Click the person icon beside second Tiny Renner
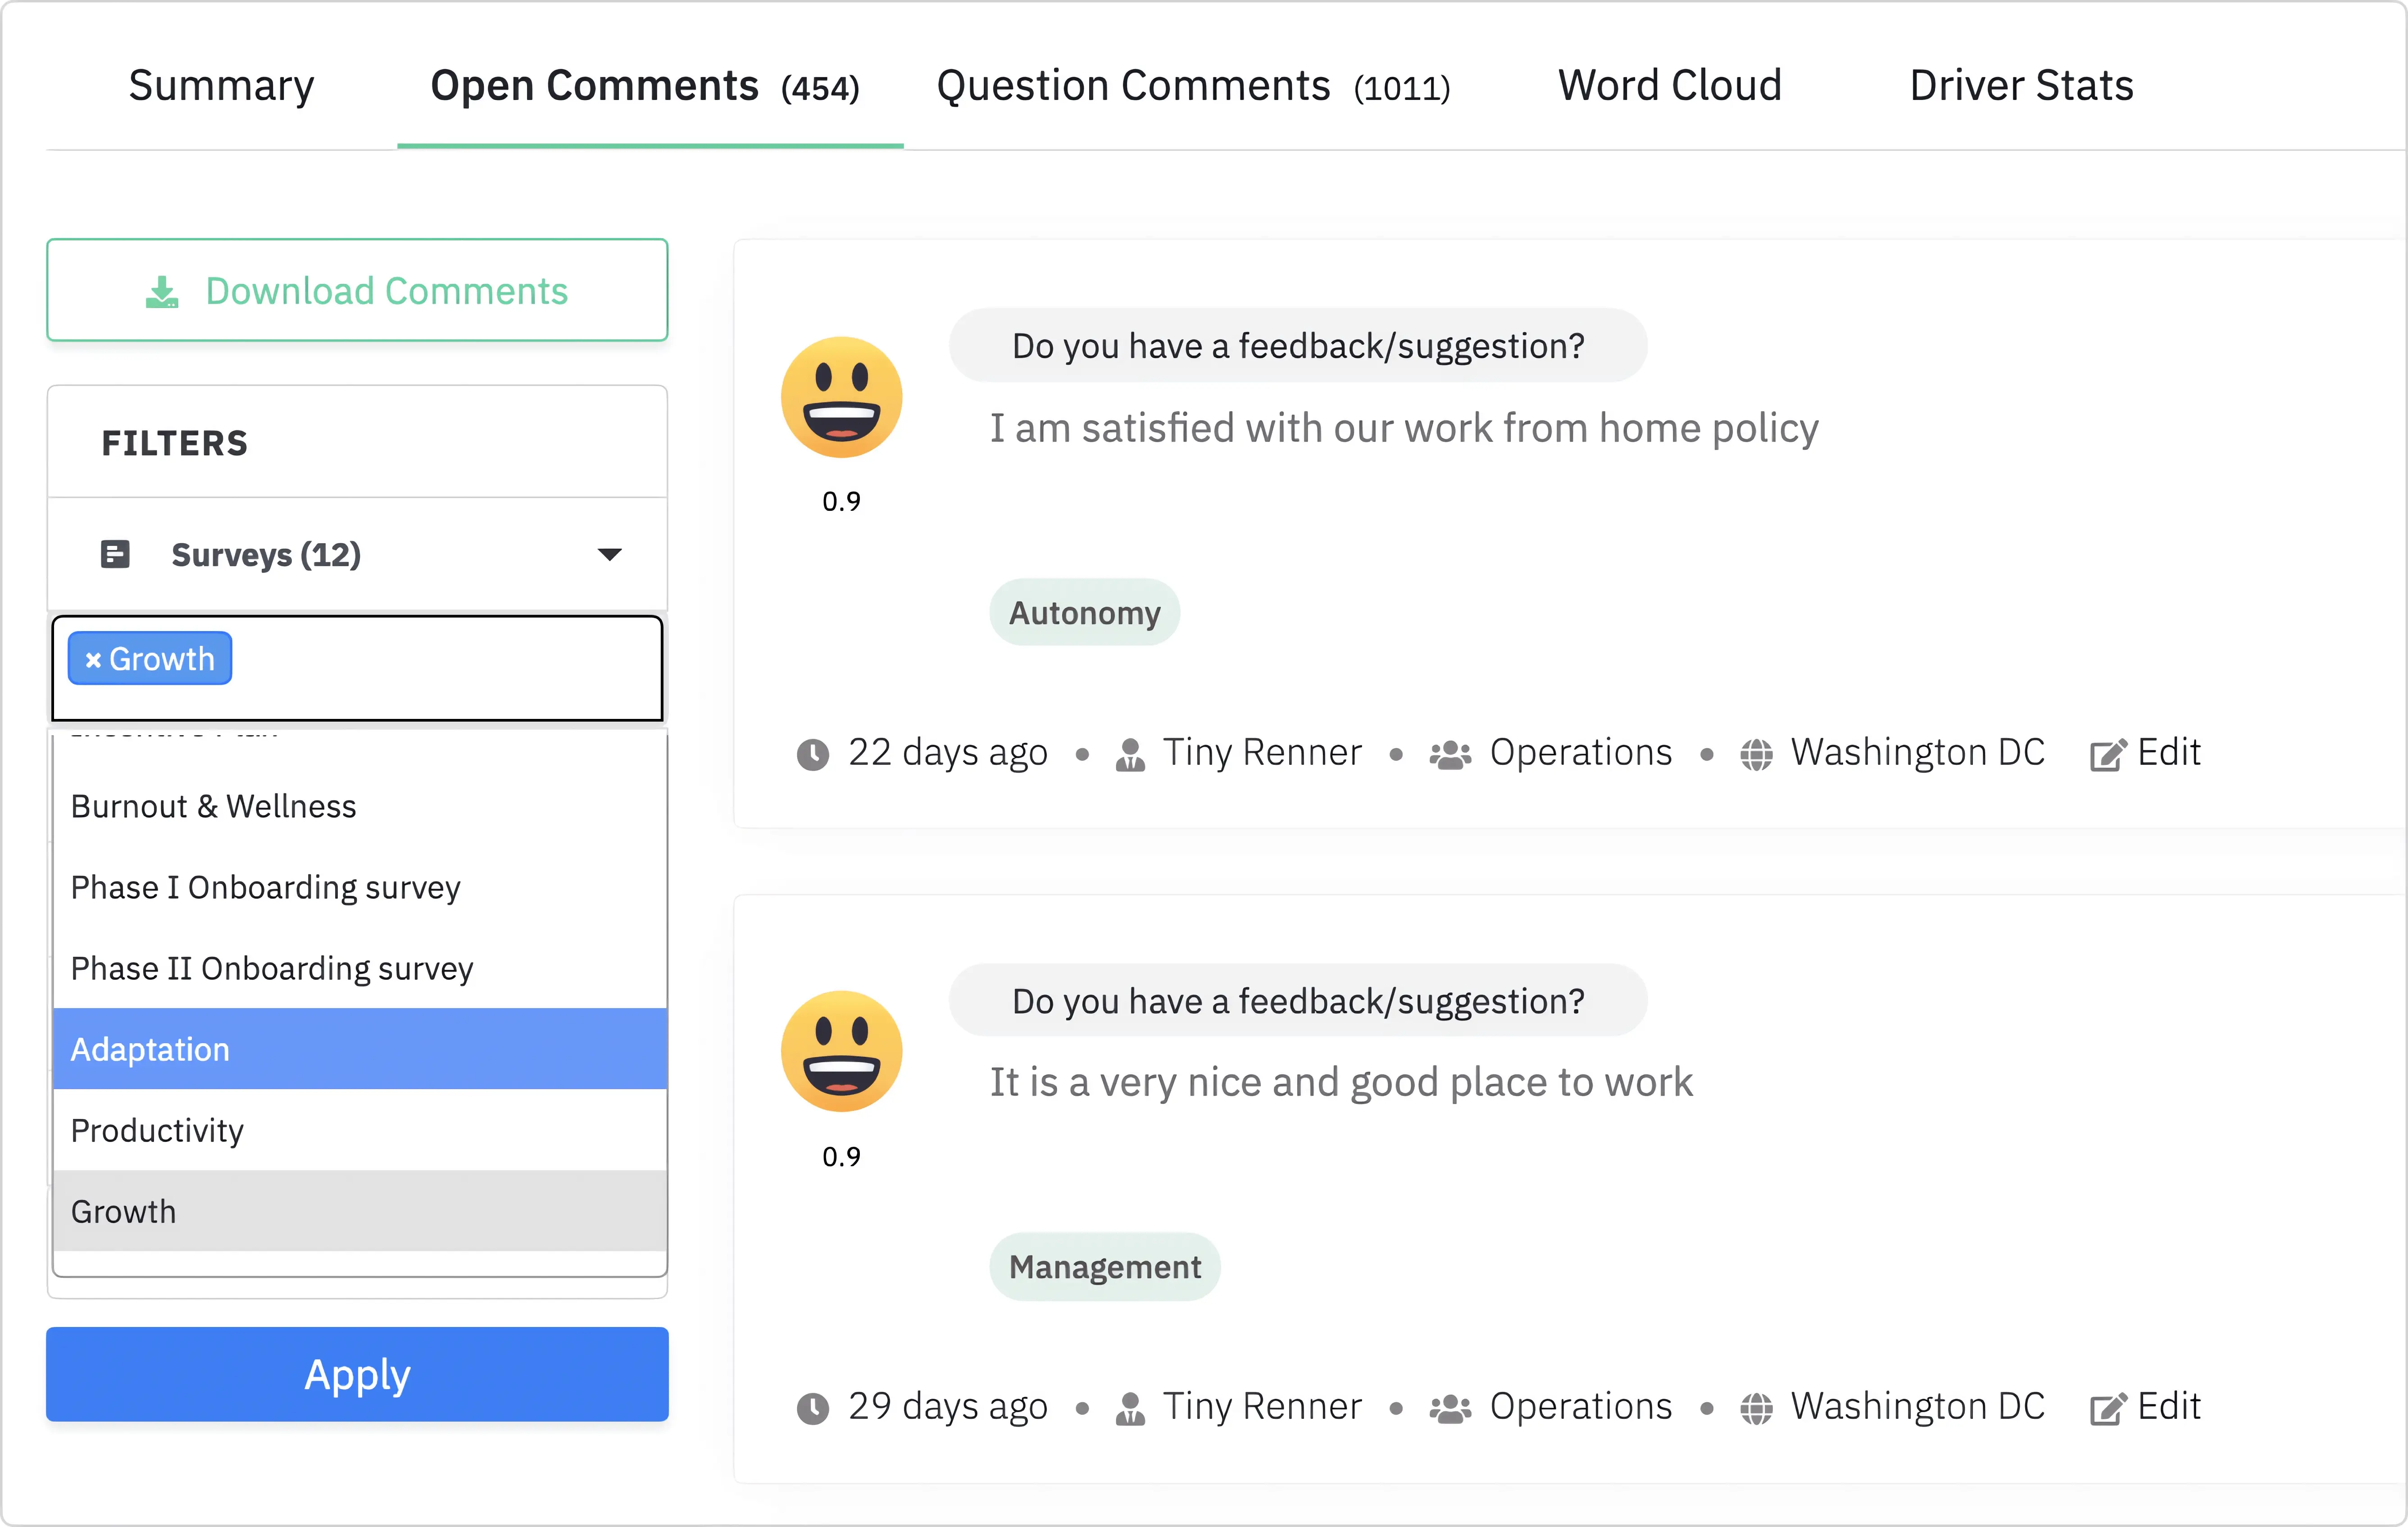 1130,1408
